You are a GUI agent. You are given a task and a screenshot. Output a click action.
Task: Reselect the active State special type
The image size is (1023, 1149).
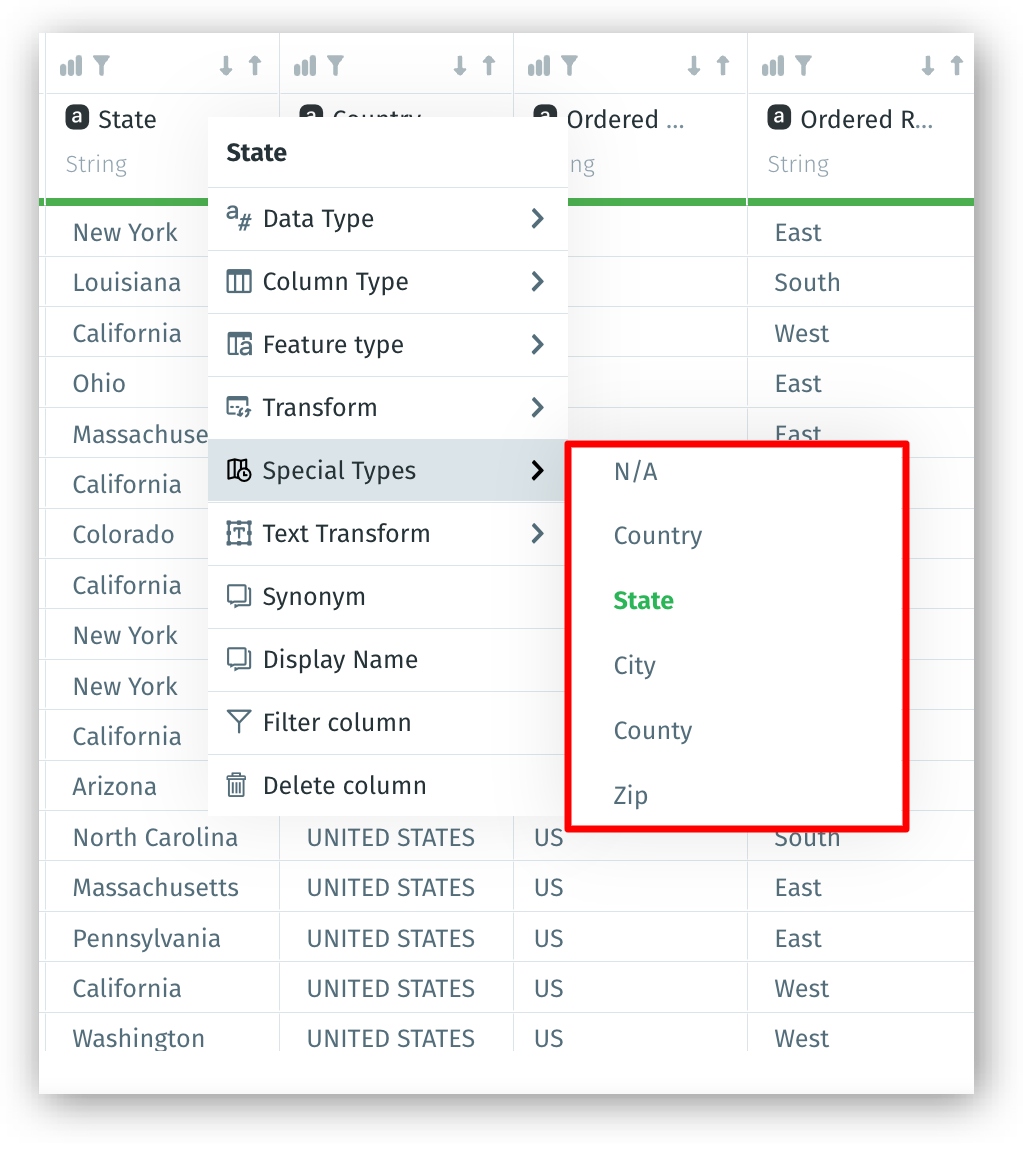click(643, 600)
